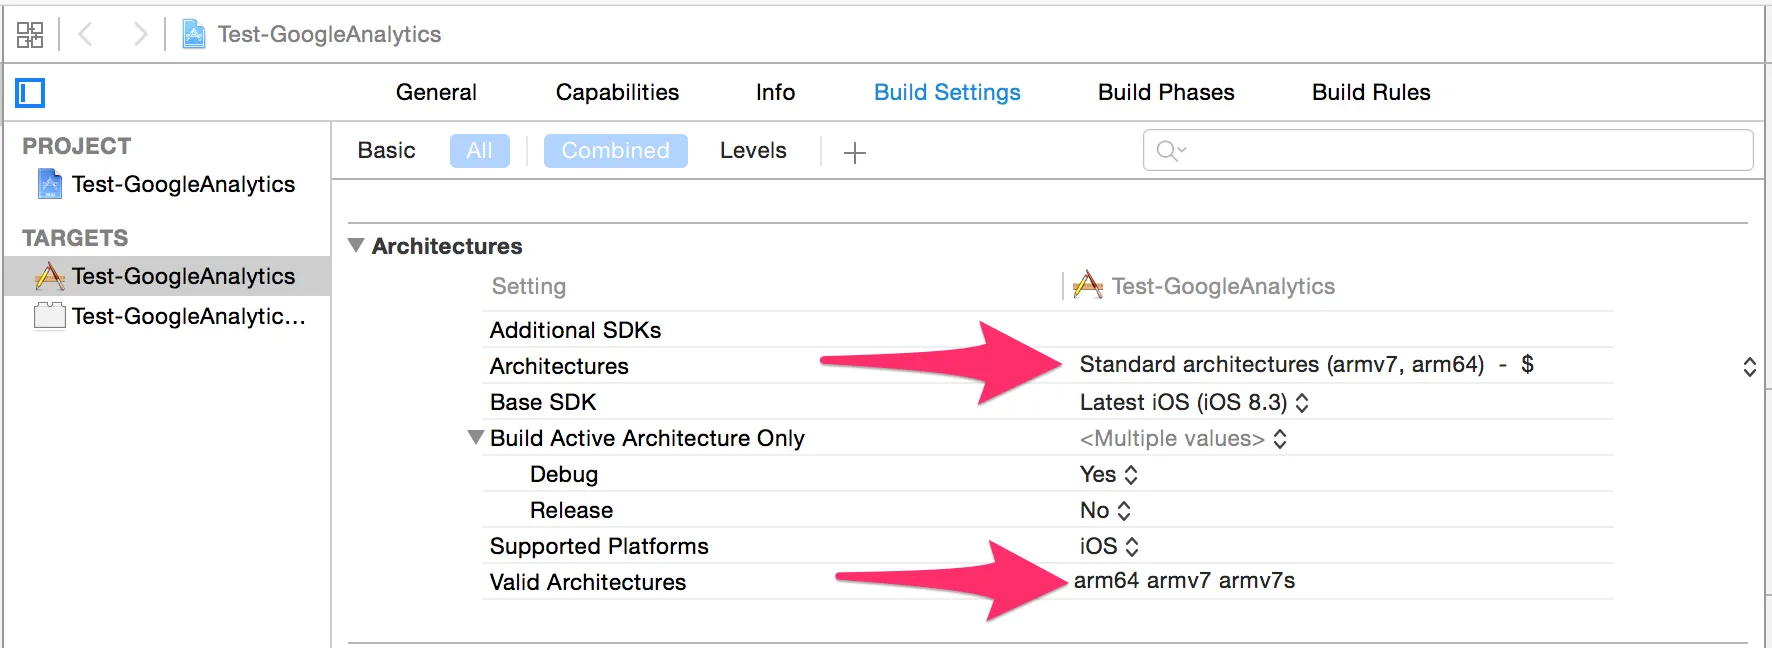Click the Test-GoogleAnalytics project file icon in breadcrumb

[194, 35]
